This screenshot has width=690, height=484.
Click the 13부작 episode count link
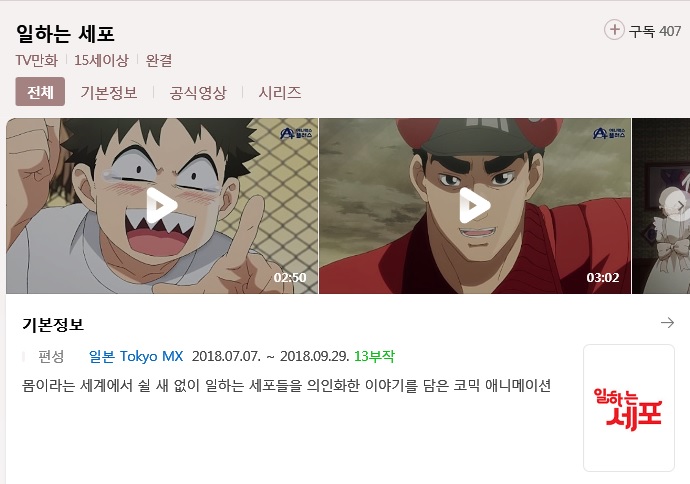pos(374,356)
